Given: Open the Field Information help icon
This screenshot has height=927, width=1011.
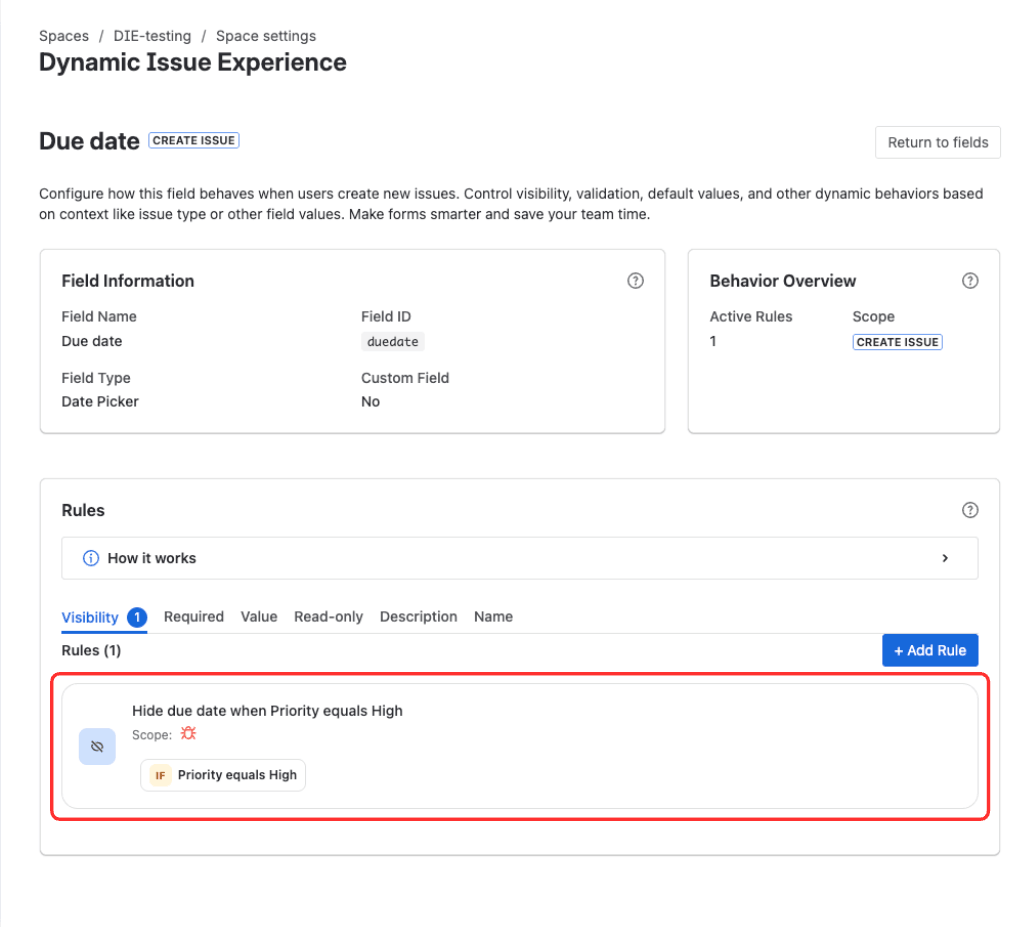Looking at the screenshot, I should [x=635, y=281].
